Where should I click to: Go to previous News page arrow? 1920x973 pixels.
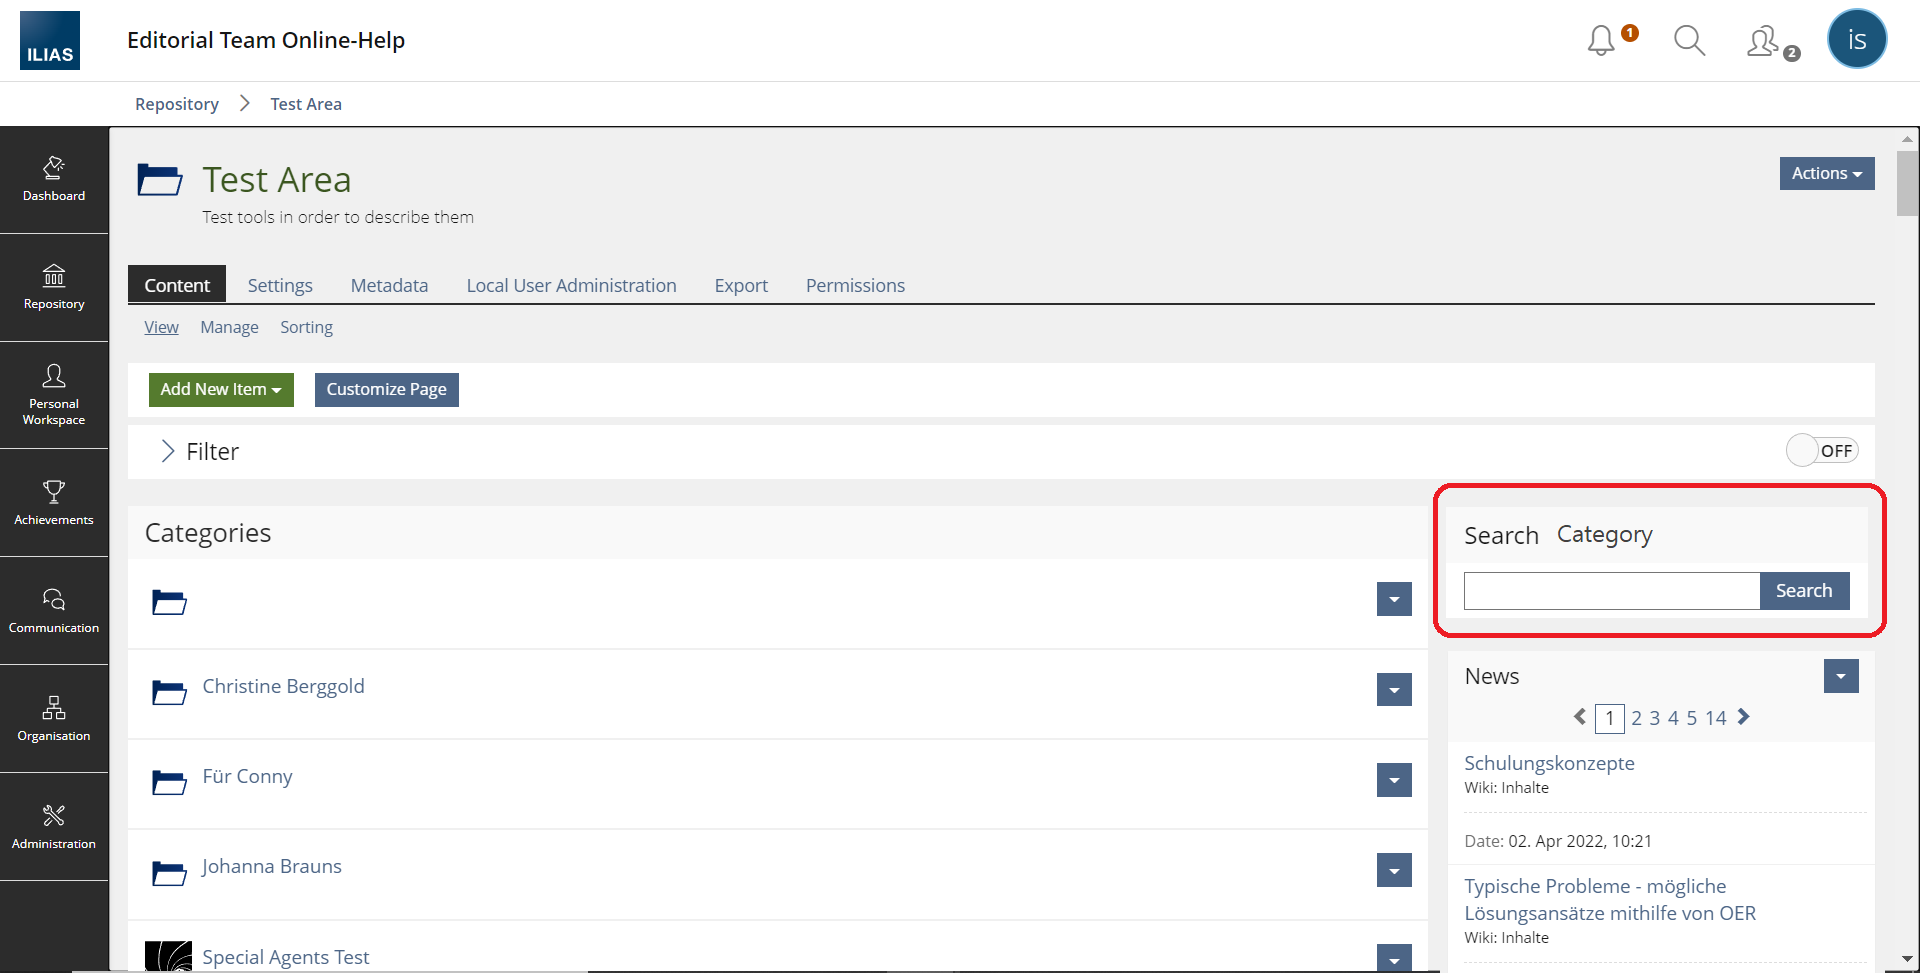coord(1580,717)
